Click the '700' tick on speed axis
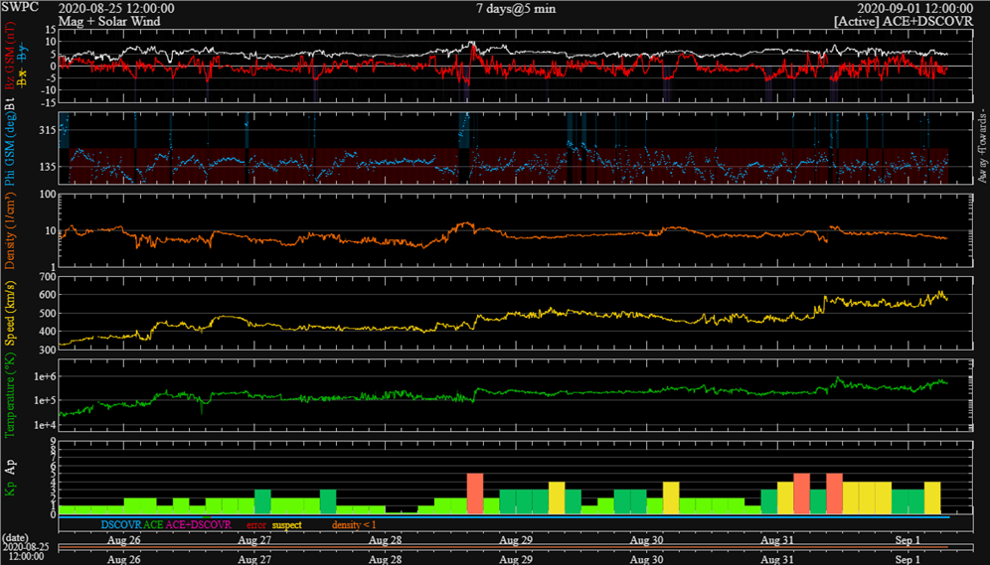Screen dimensions: 990x565 47,277
